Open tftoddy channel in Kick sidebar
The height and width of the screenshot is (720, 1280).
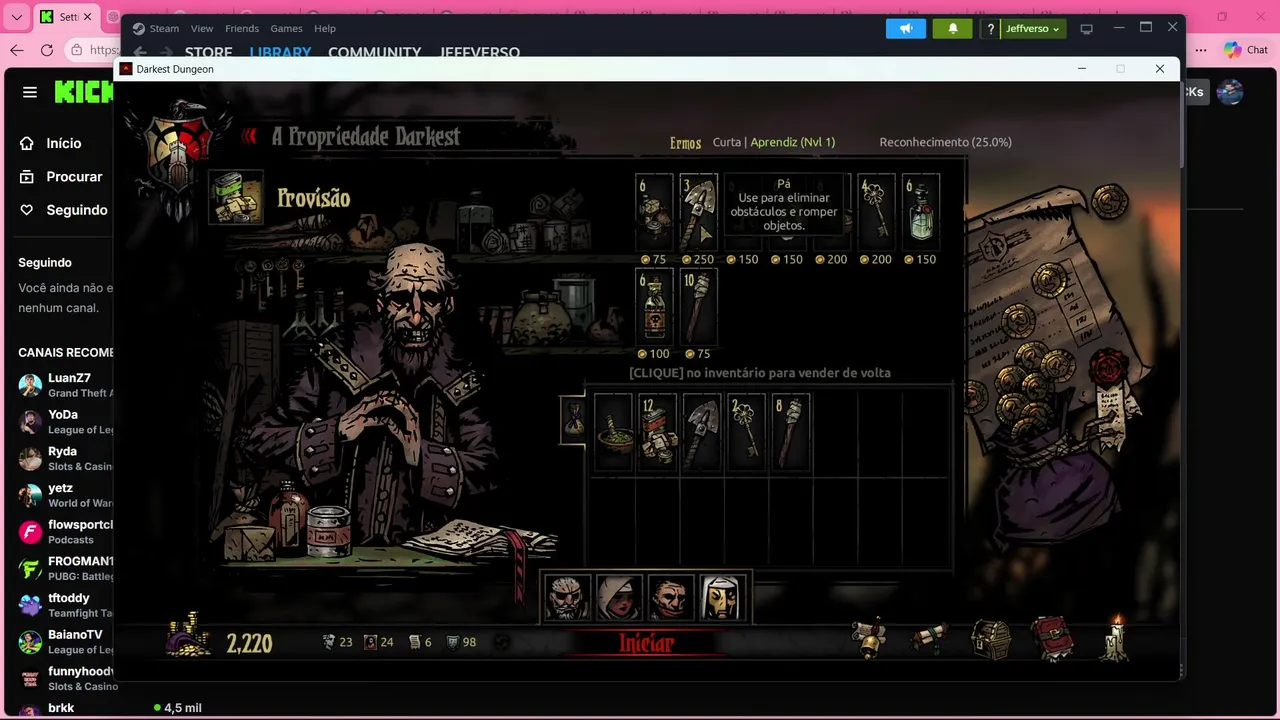point(65,605)
